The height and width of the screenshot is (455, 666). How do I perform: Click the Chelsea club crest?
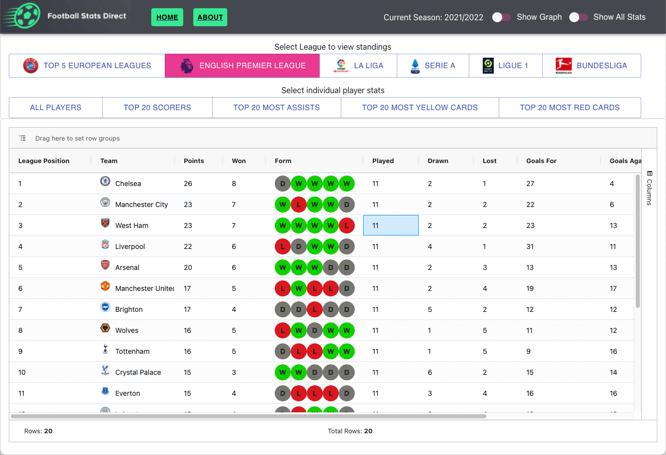coord(105,181)
